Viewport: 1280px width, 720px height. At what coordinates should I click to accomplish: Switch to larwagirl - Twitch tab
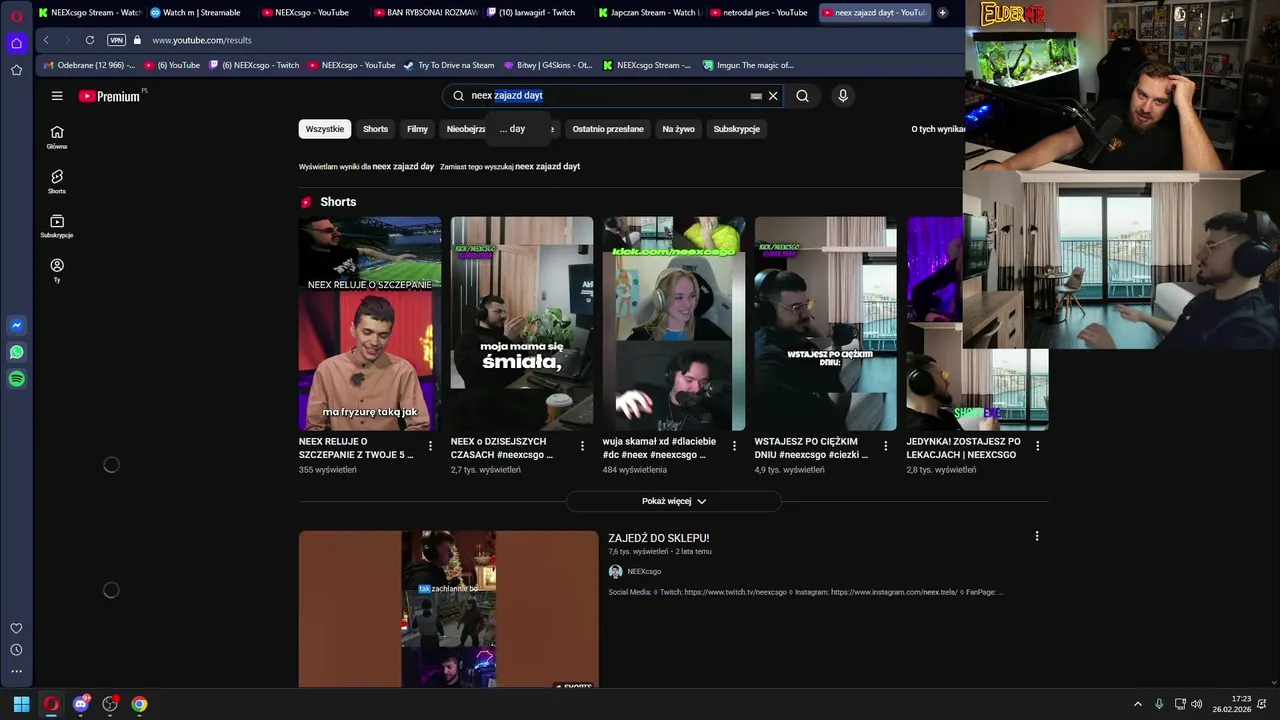click(536, 12)
